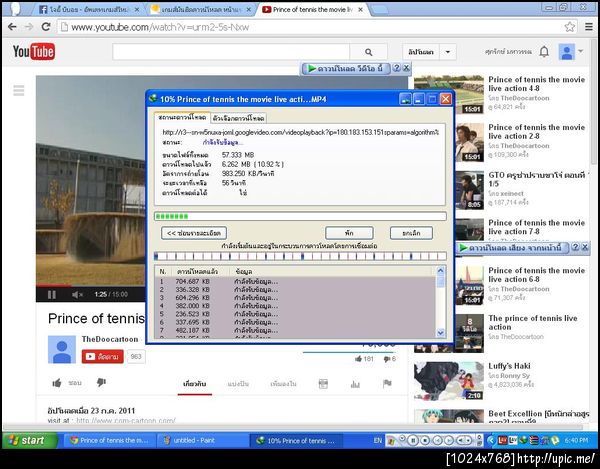
Task: Click the Windows start button
Action: click(30, 440)
